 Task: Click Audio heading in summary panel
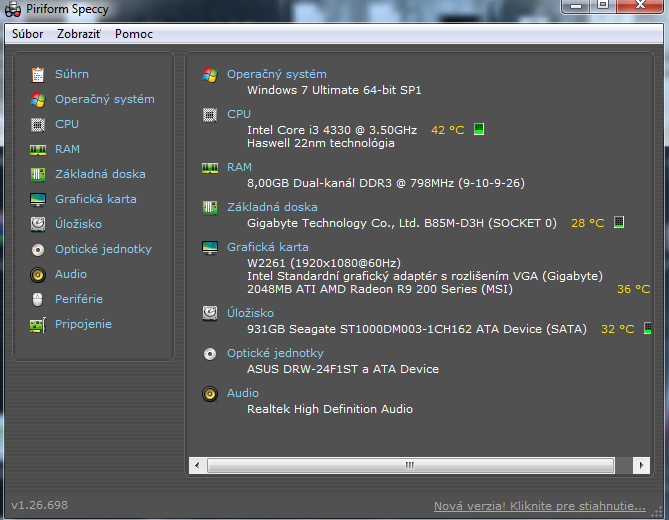coord(243,393)
